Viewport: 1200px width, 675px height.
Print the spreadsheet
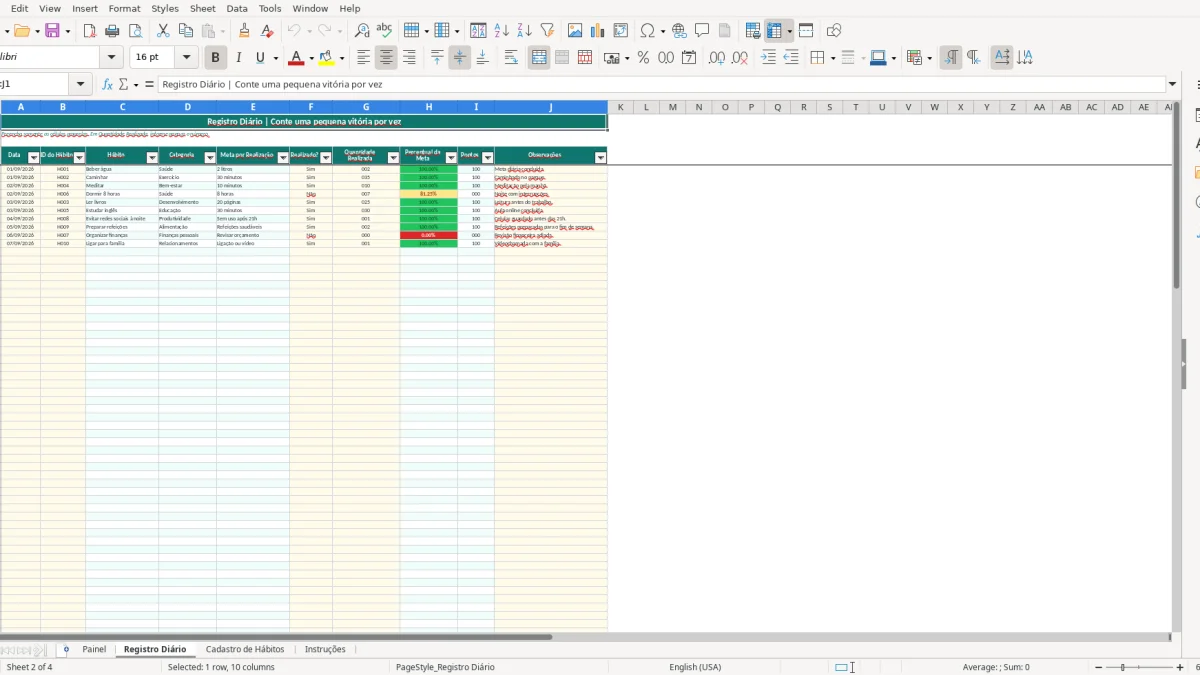coord(112,31)
